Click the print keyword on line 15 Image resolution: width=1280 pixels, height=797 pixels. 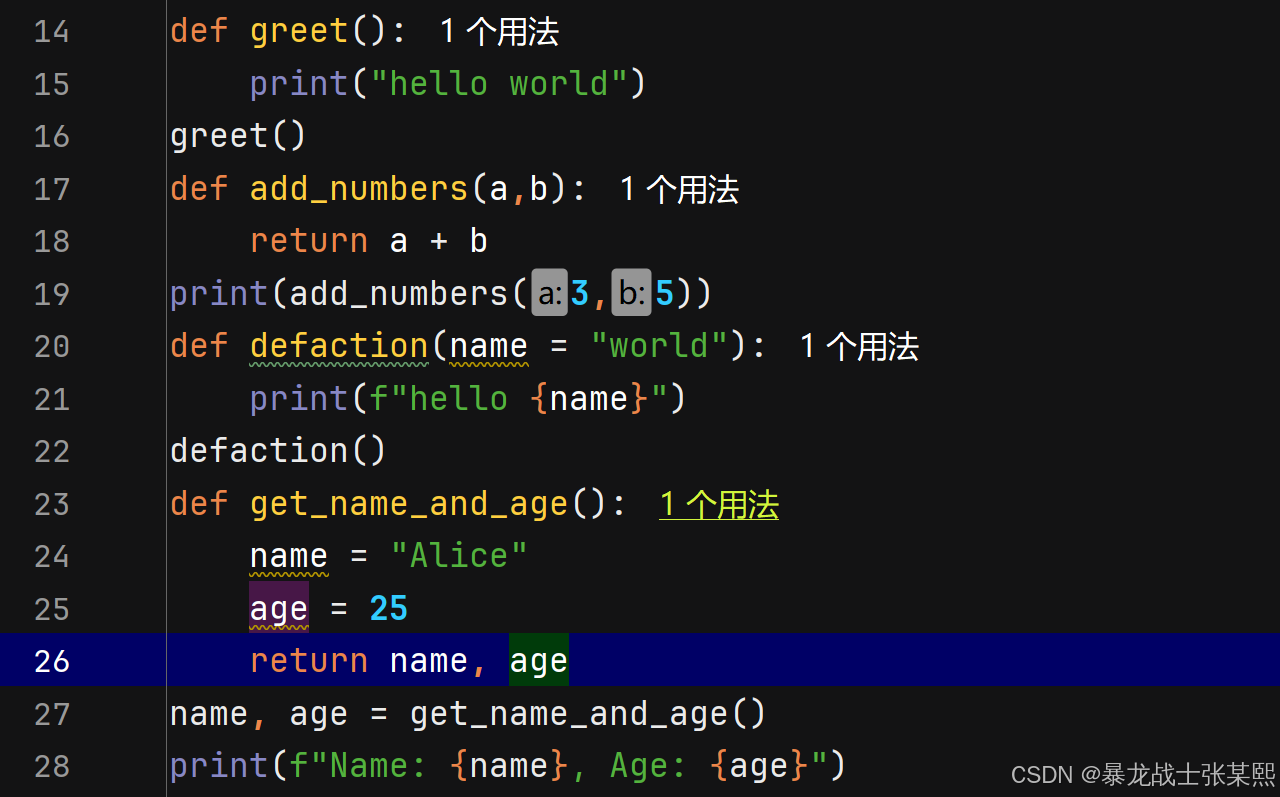tap(298, 83)
